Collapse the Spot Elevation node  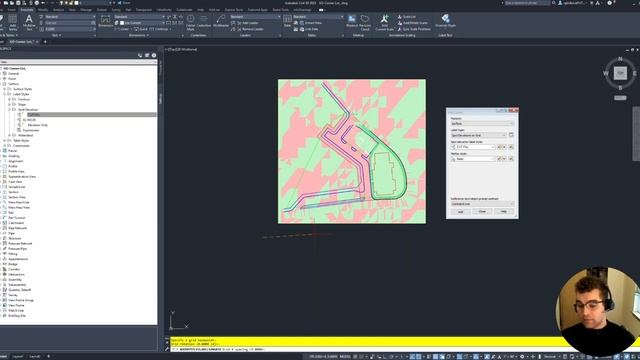click(9, 109)
